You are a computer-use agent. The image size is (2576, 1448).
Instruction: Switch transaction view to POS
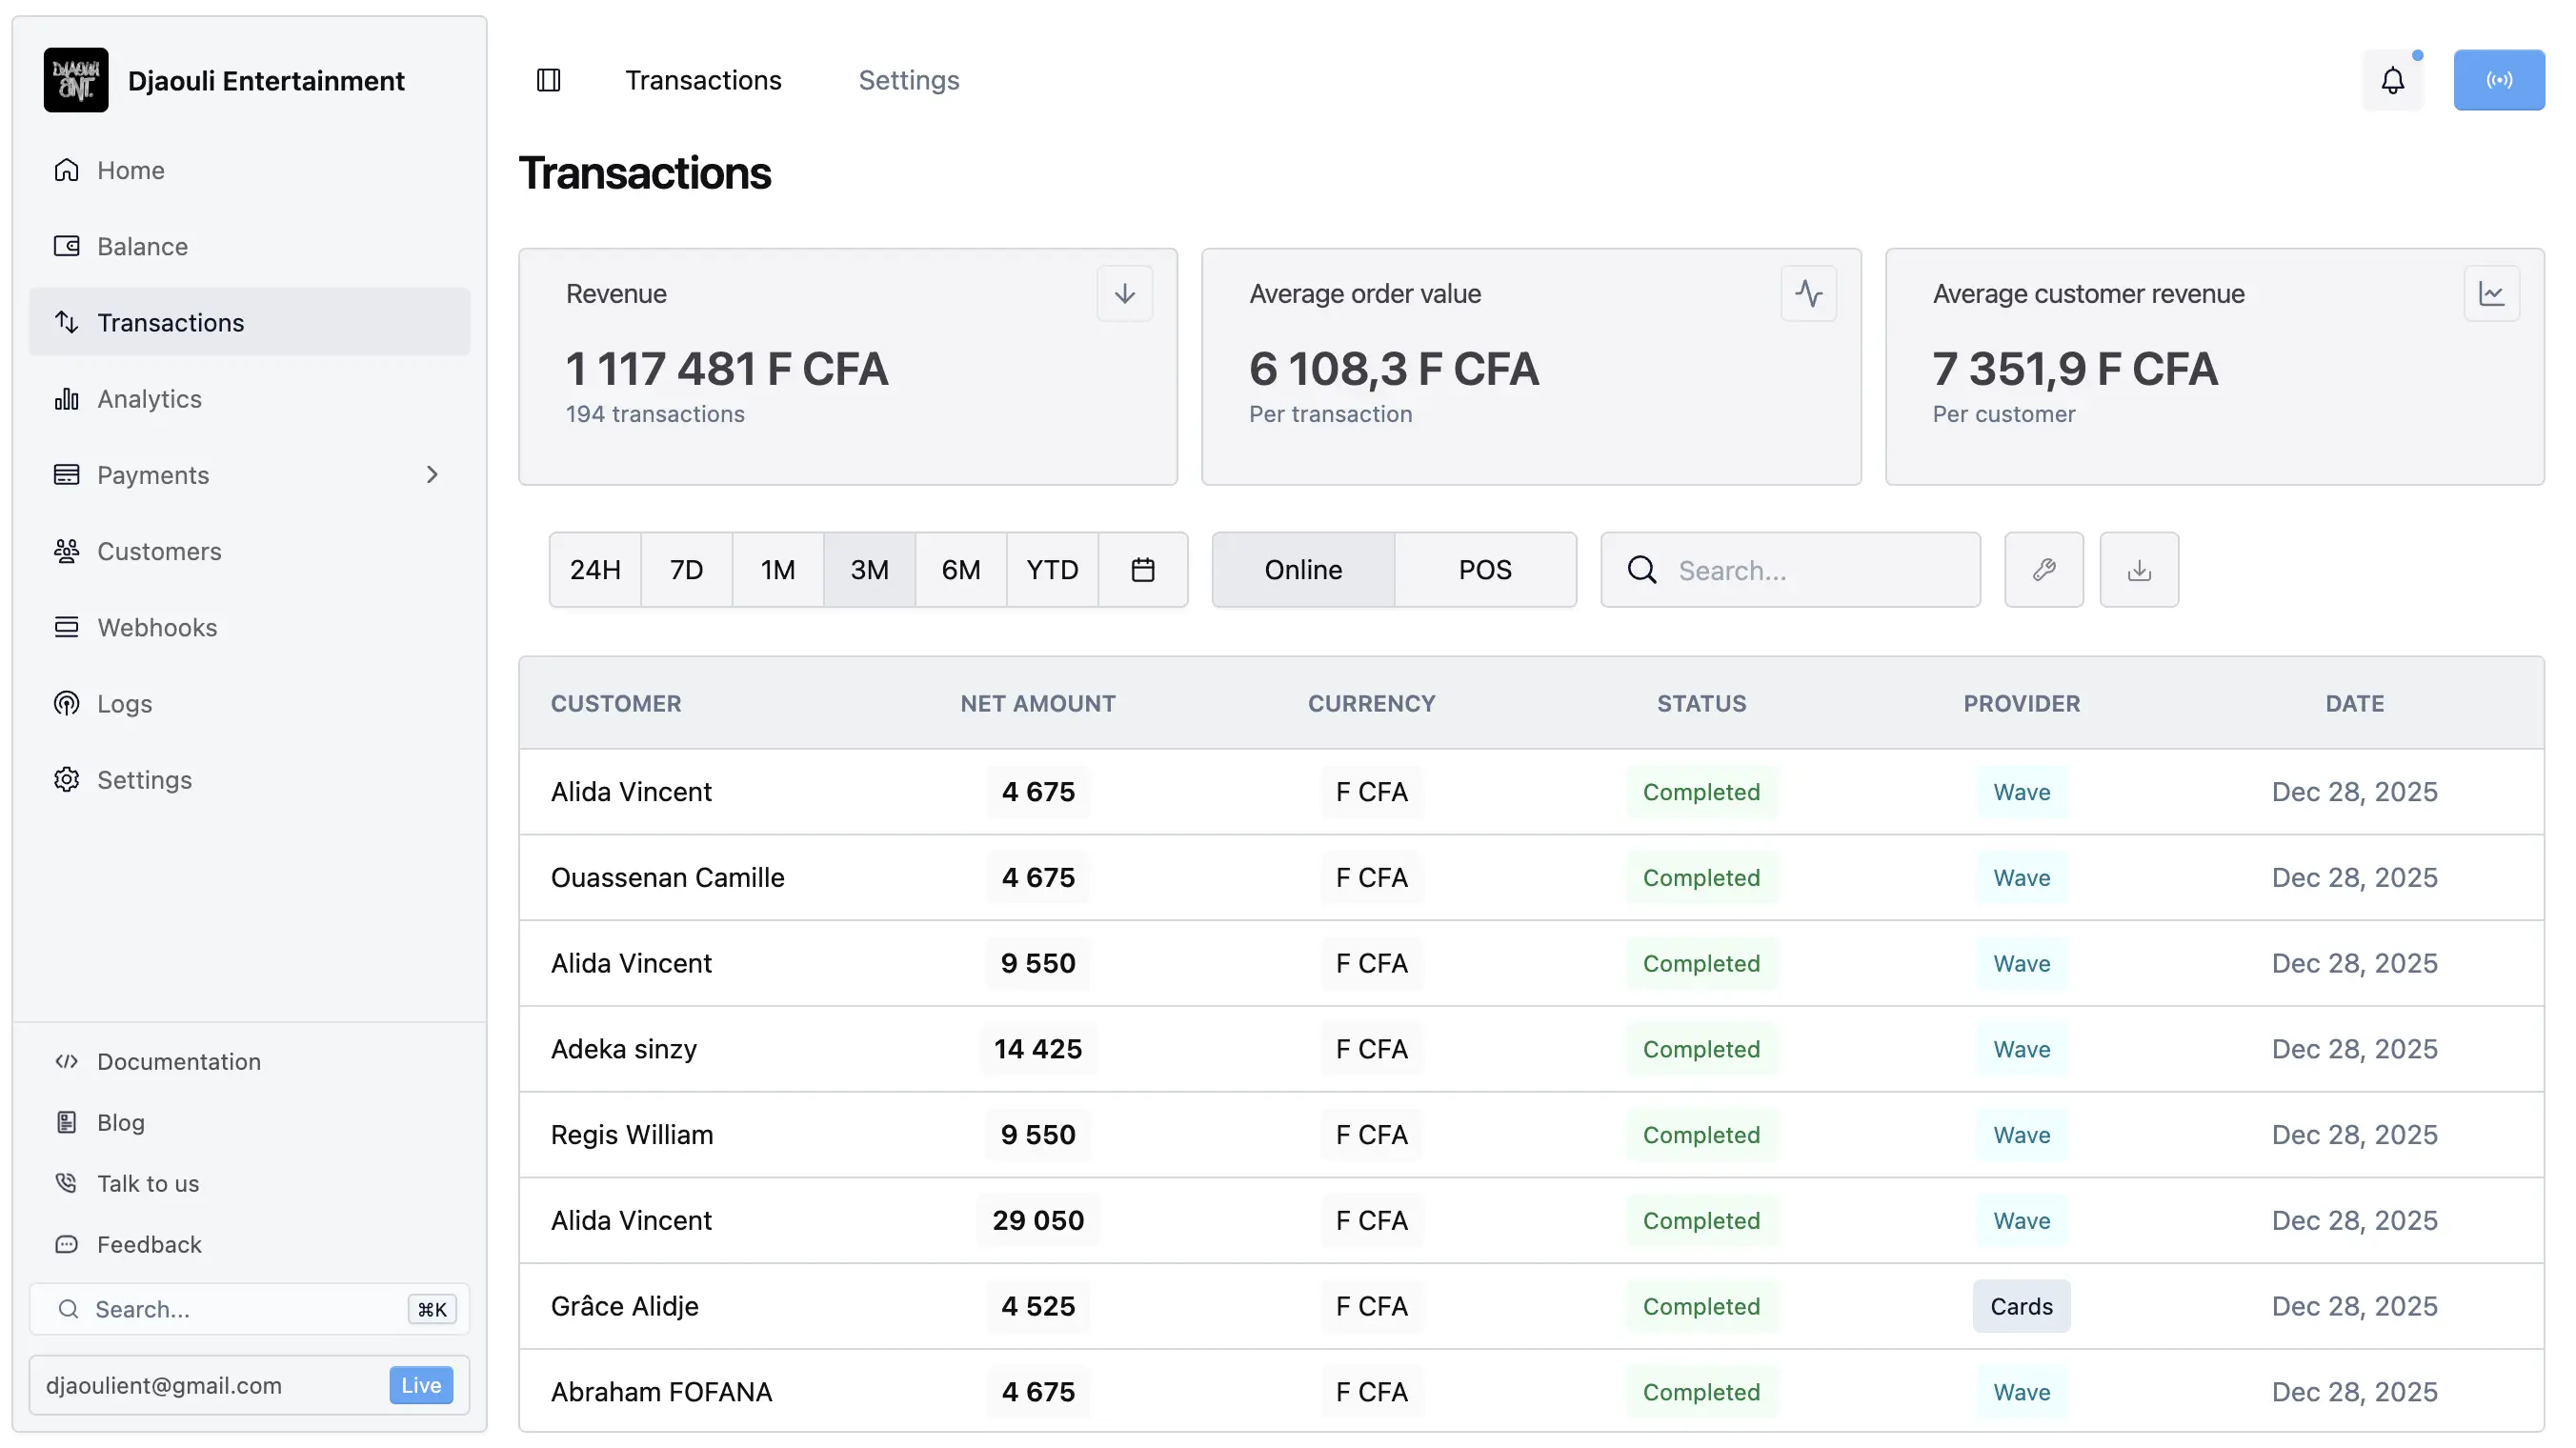click(1484, 570)
